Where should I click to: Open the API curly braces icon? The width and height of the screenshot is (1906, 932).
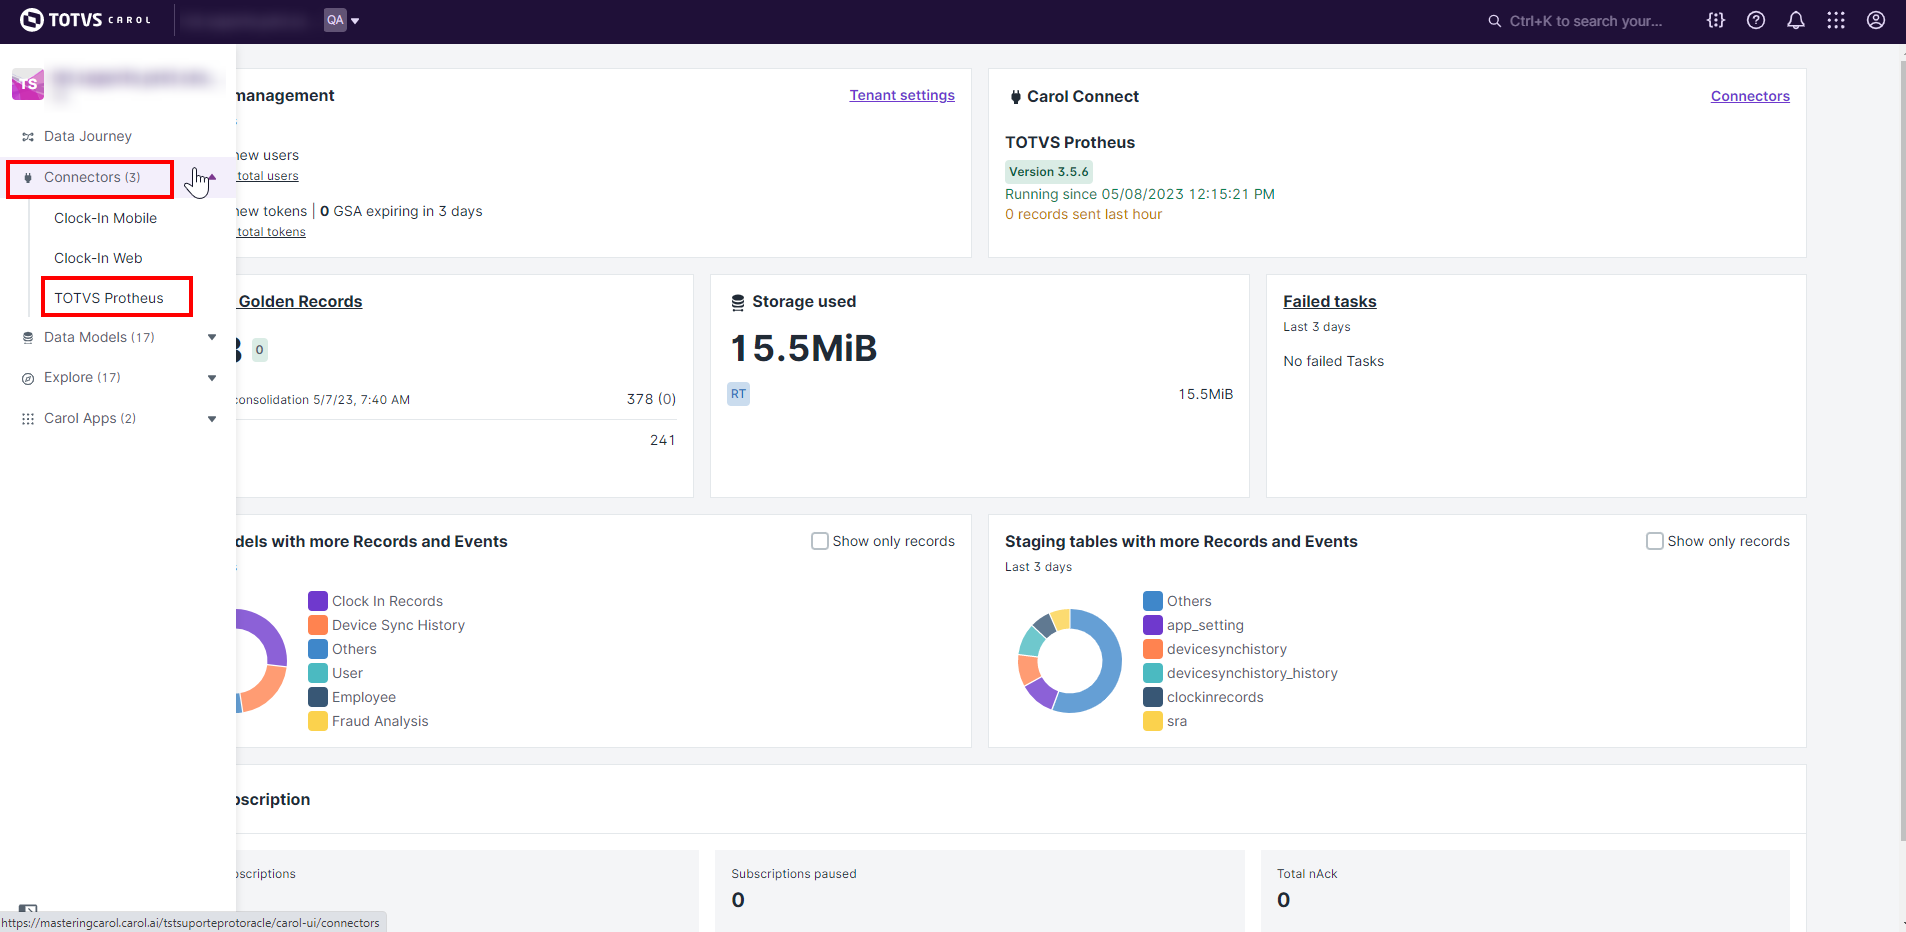pos(1716,20)
